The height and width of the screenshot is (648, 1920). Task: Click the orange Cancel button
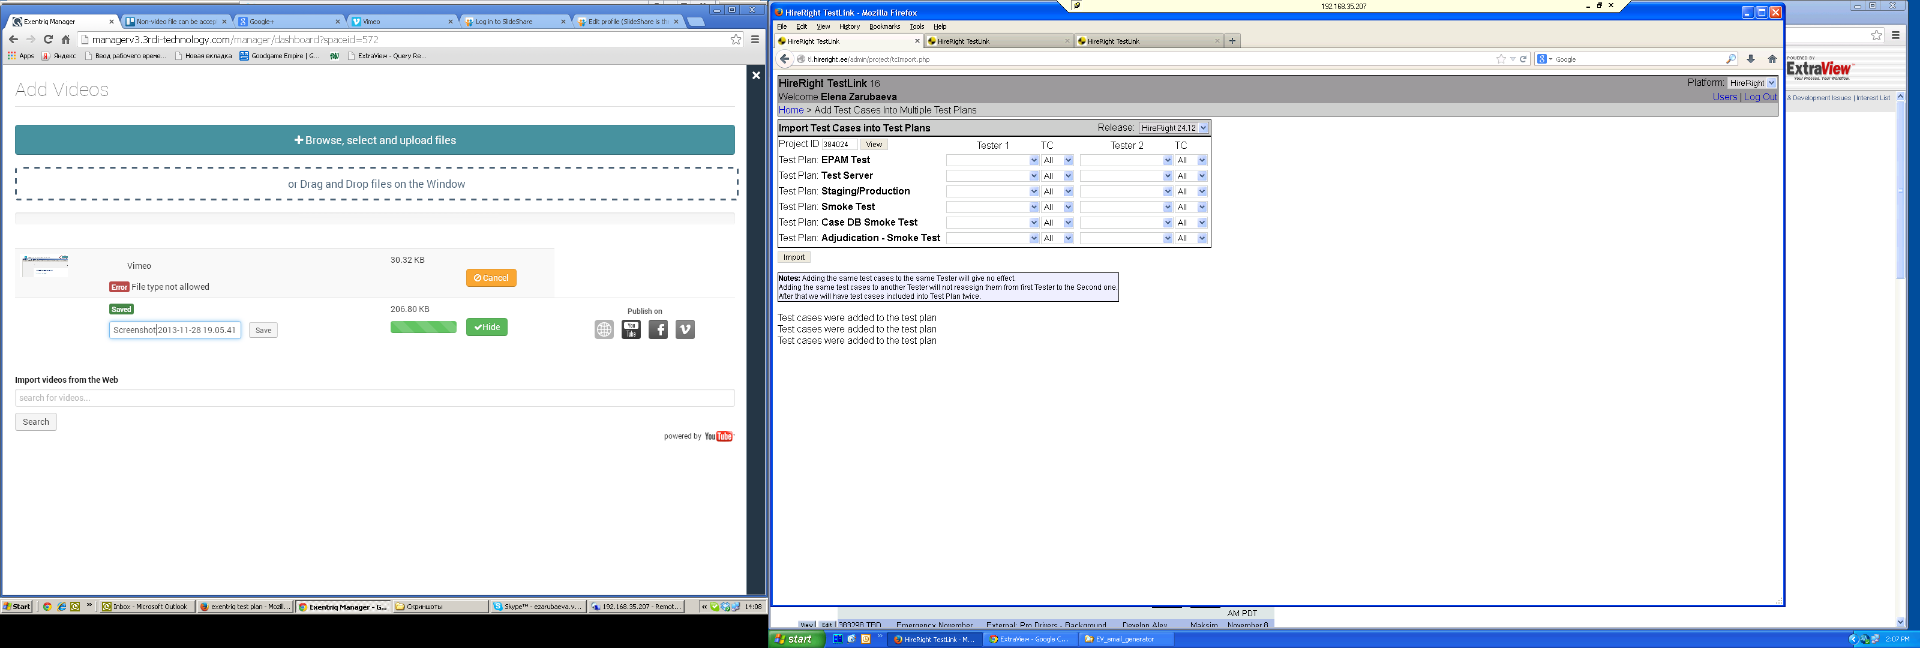point(491,278)
